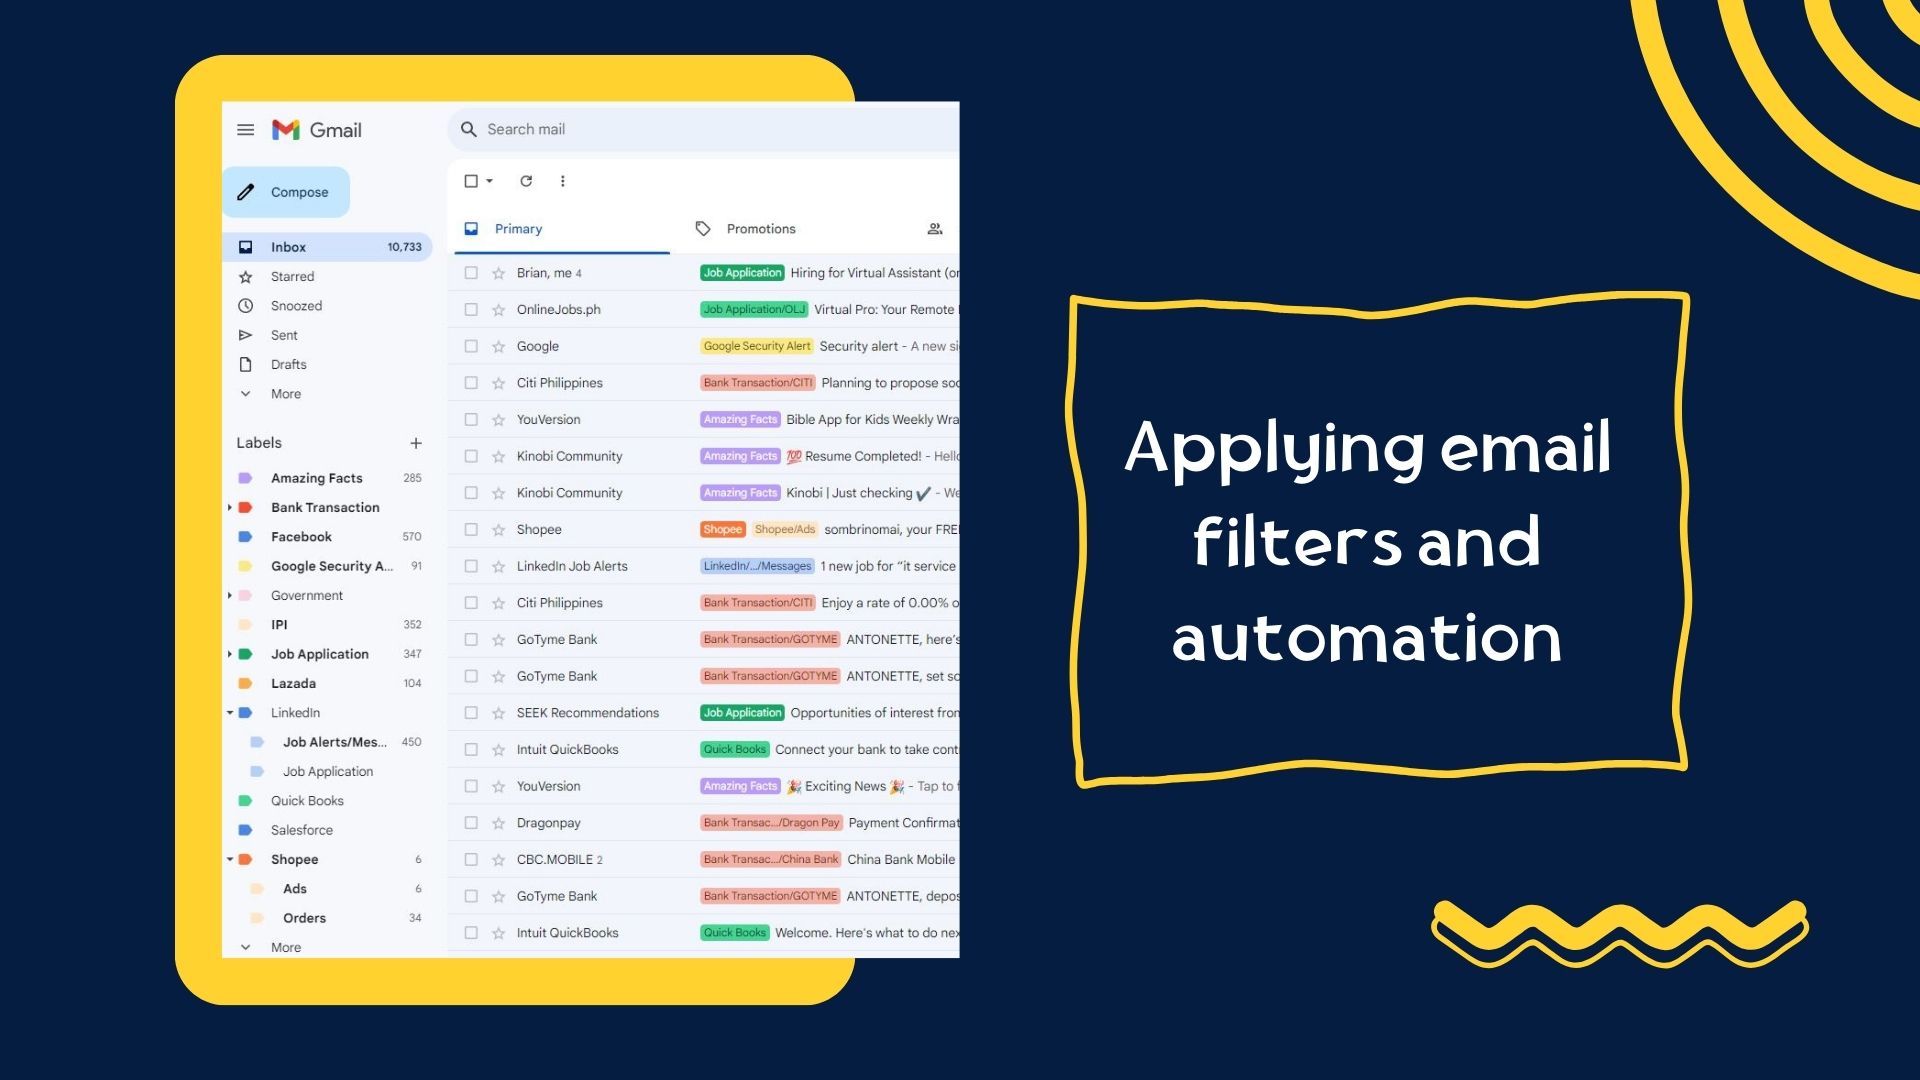Viewport: 1920px width, 1080px height.
Task: Click the Gmail hamburger menu icon
Action: coord(247,128)
